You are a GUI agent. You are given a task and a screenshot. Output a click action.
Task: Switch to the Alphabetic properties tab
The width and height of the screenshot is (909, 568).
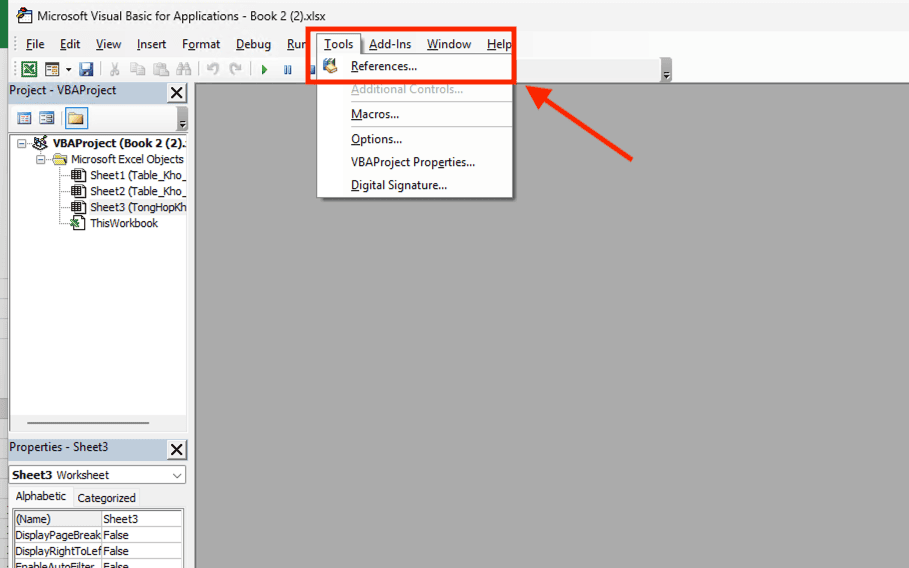[41, 497]
